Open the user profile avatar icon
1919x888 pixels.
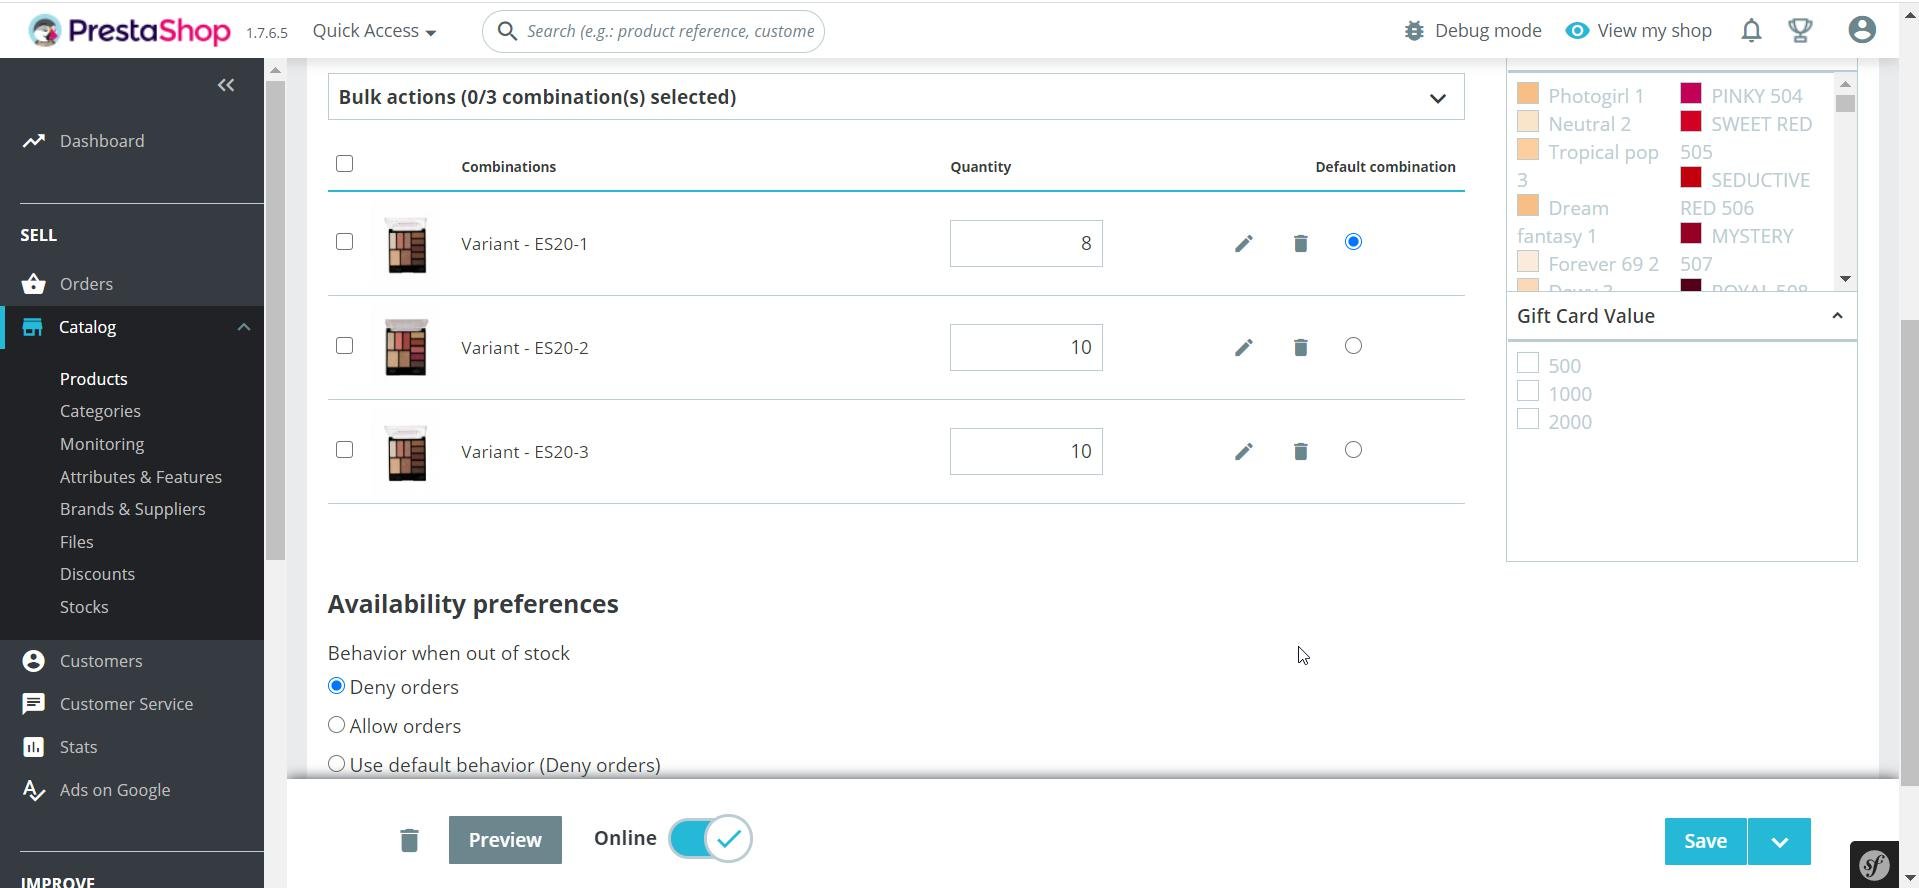[1862, 30]
